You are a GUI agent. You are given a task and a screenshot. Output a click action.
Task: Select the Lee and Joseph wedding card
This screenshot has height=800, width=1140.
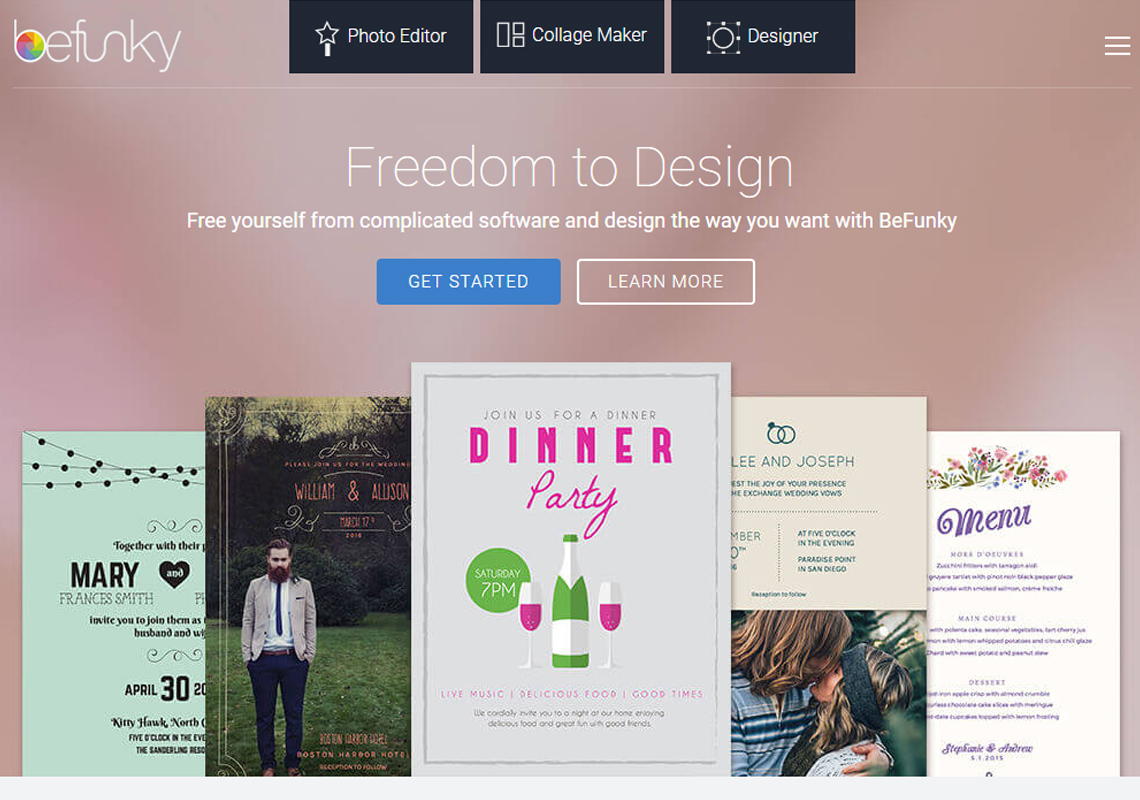[x=829, y=503]
